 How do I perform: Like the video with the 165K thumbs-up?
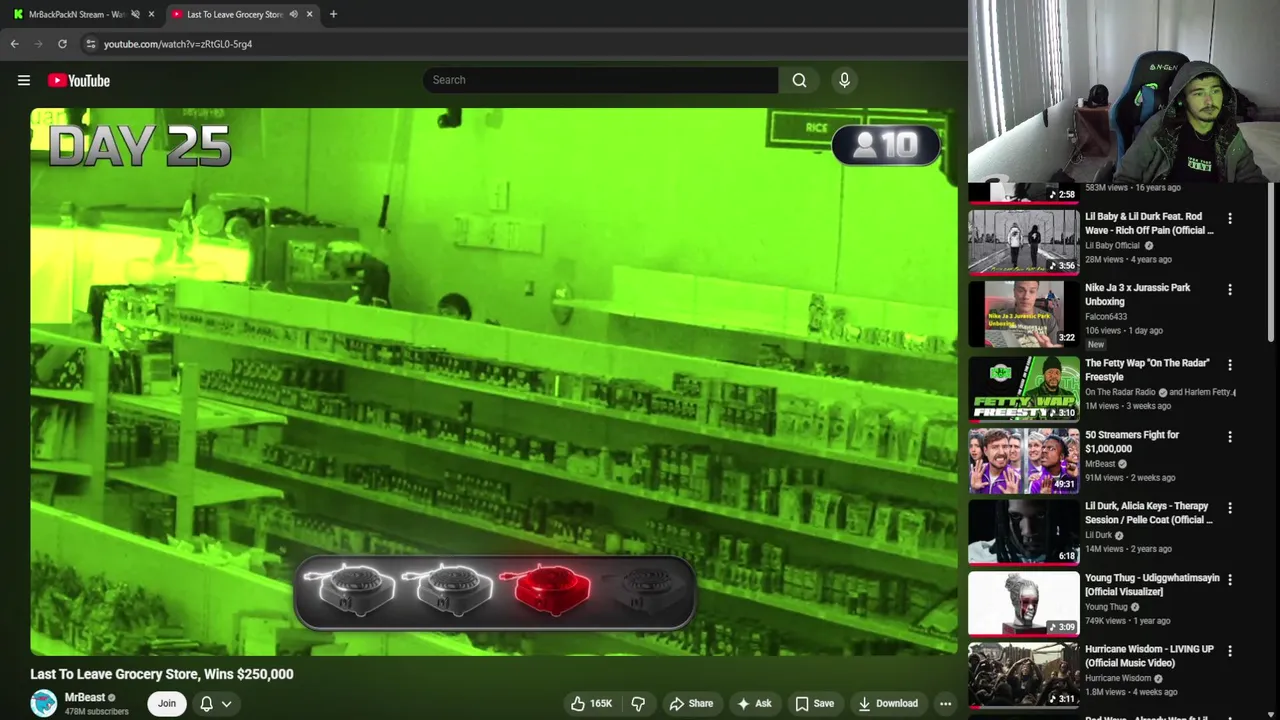590,703
